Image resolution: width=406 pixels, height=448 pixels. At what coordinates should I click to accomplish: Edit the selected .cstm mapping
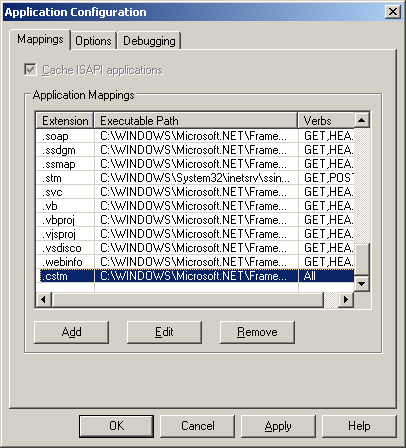tap(164, 332)
